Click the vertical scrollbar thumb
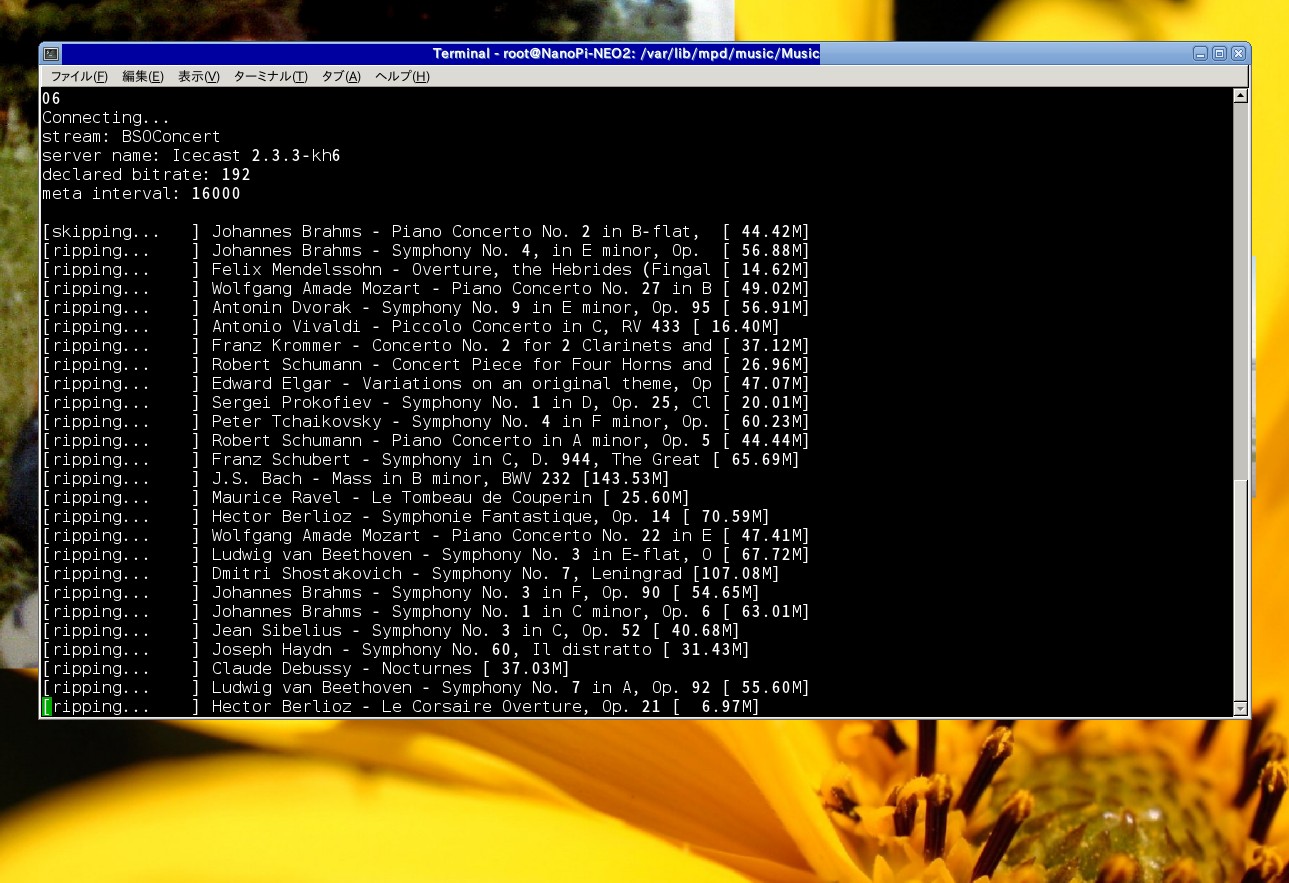1289x883 pixels. pyautogui.click(x=1241, y=588)
